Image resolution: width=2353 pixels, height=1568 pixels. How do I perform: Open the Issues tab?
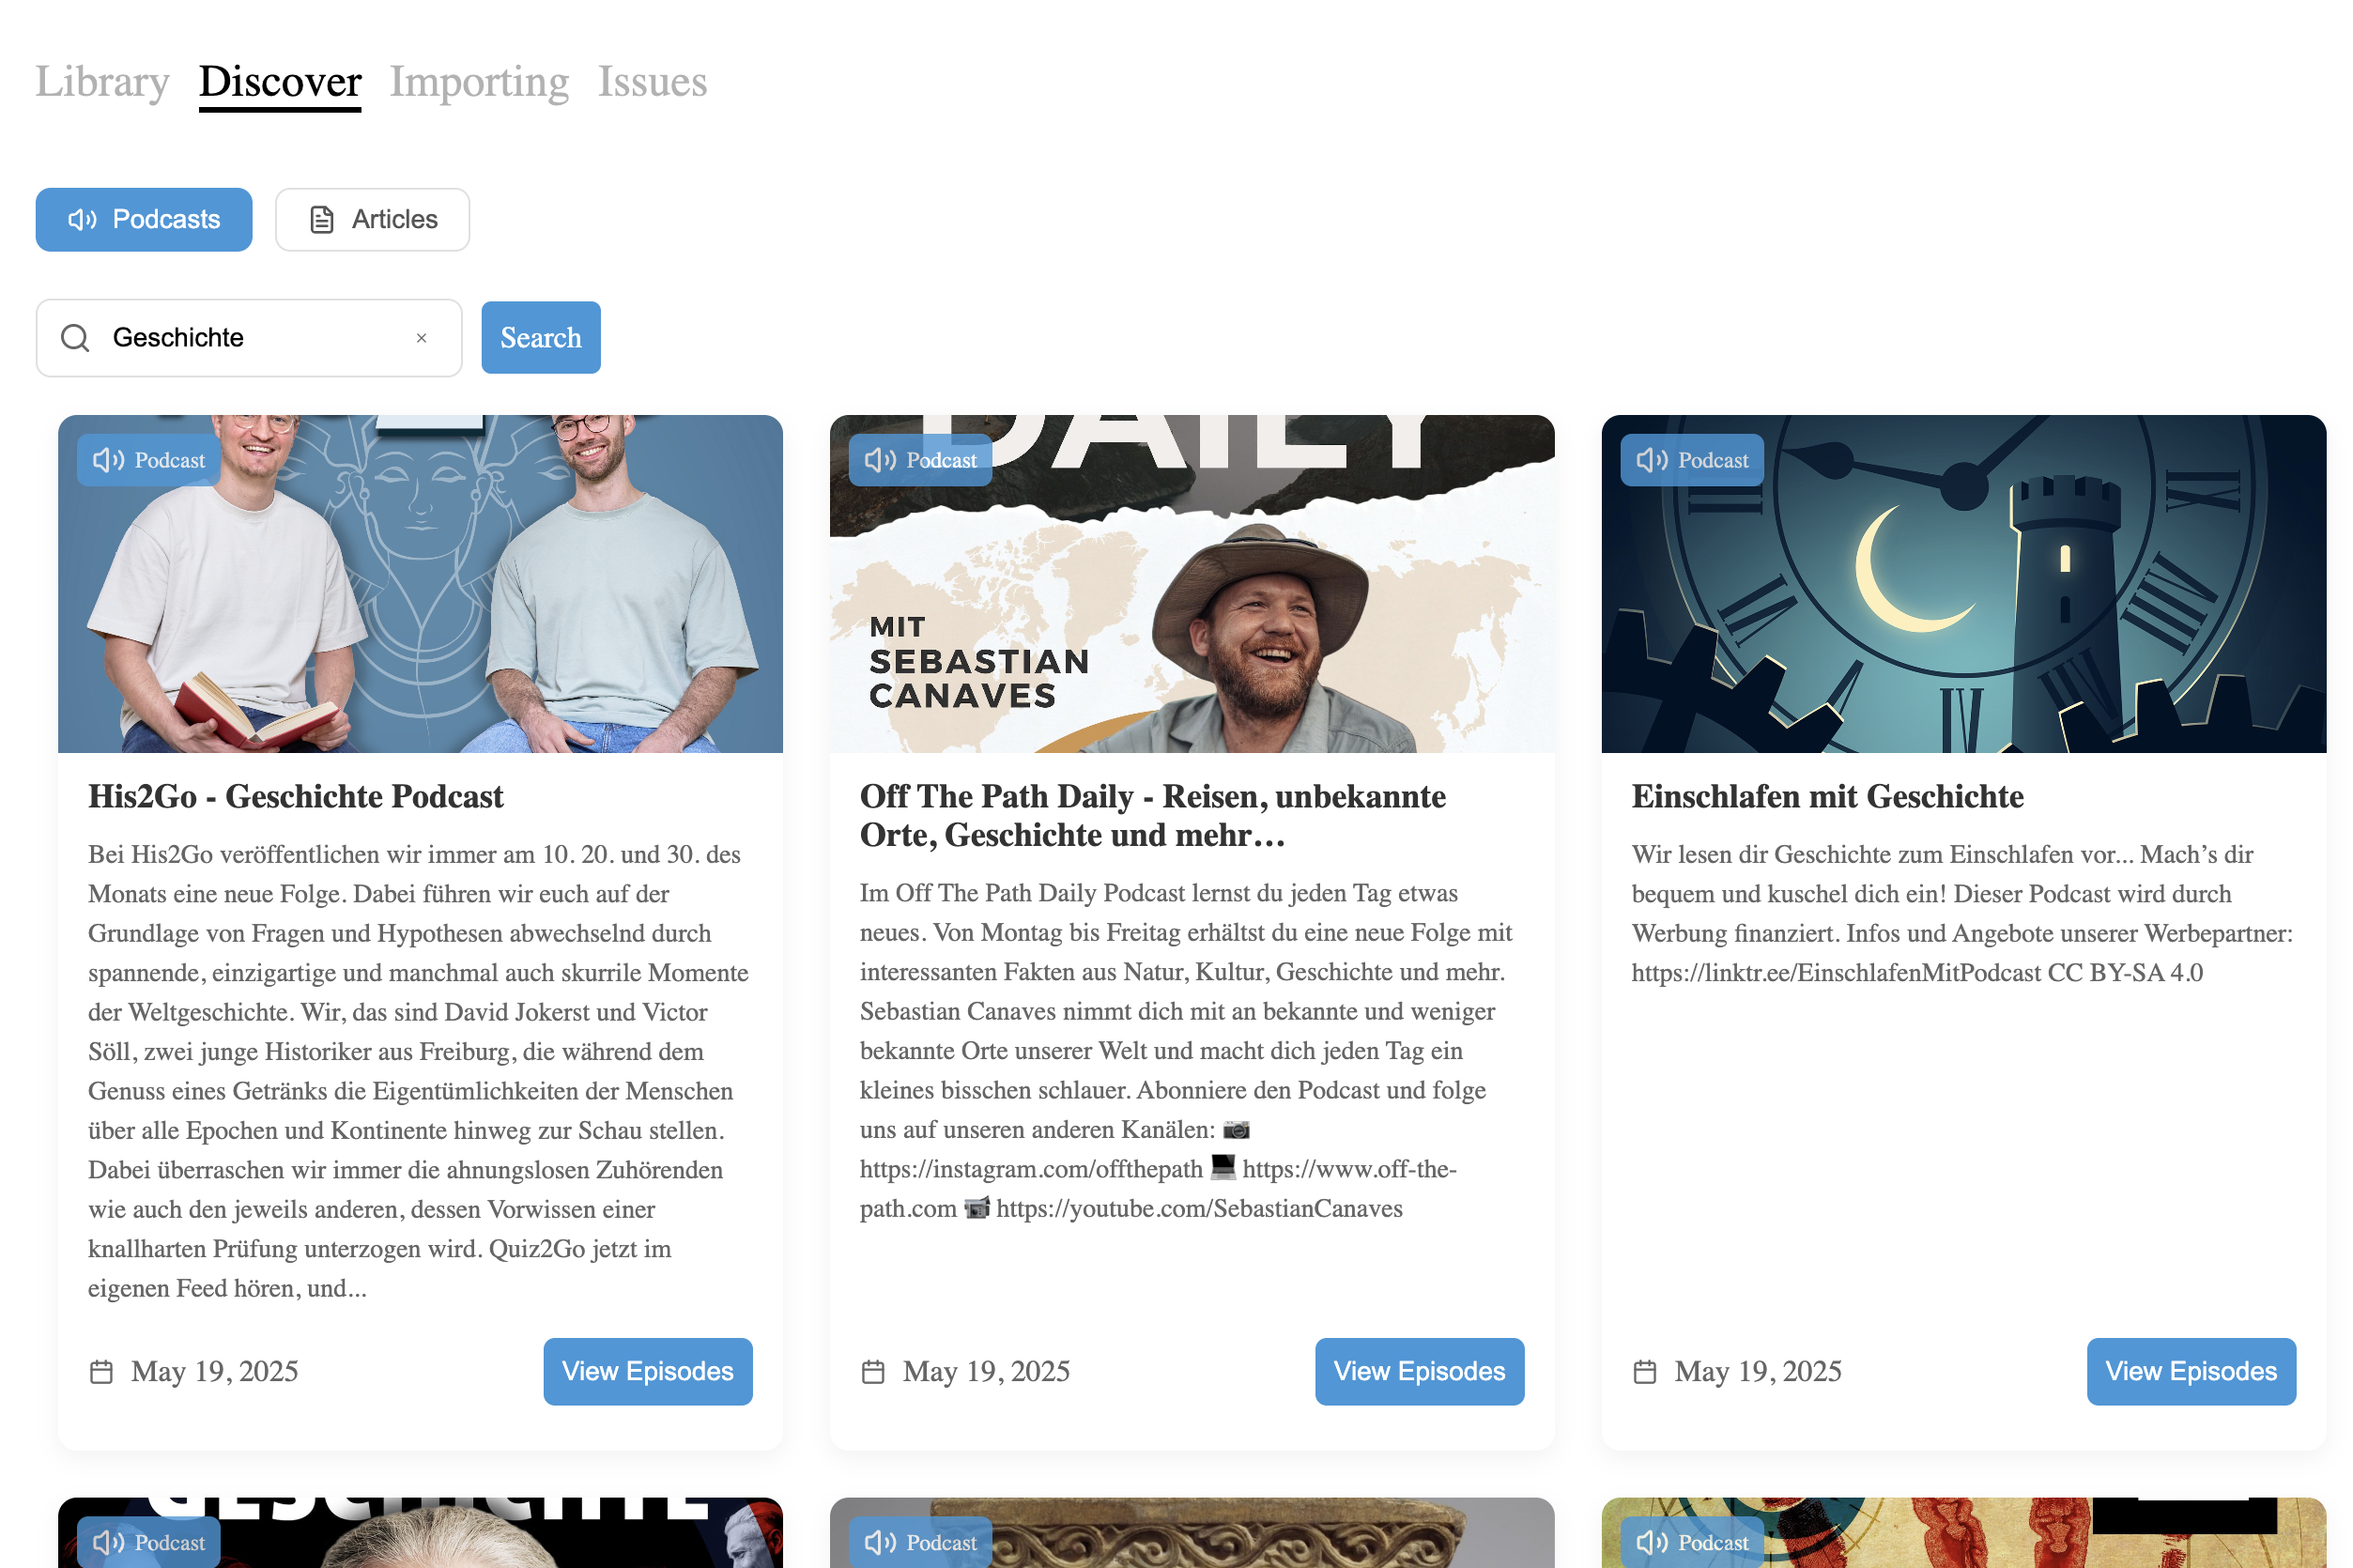652,81
